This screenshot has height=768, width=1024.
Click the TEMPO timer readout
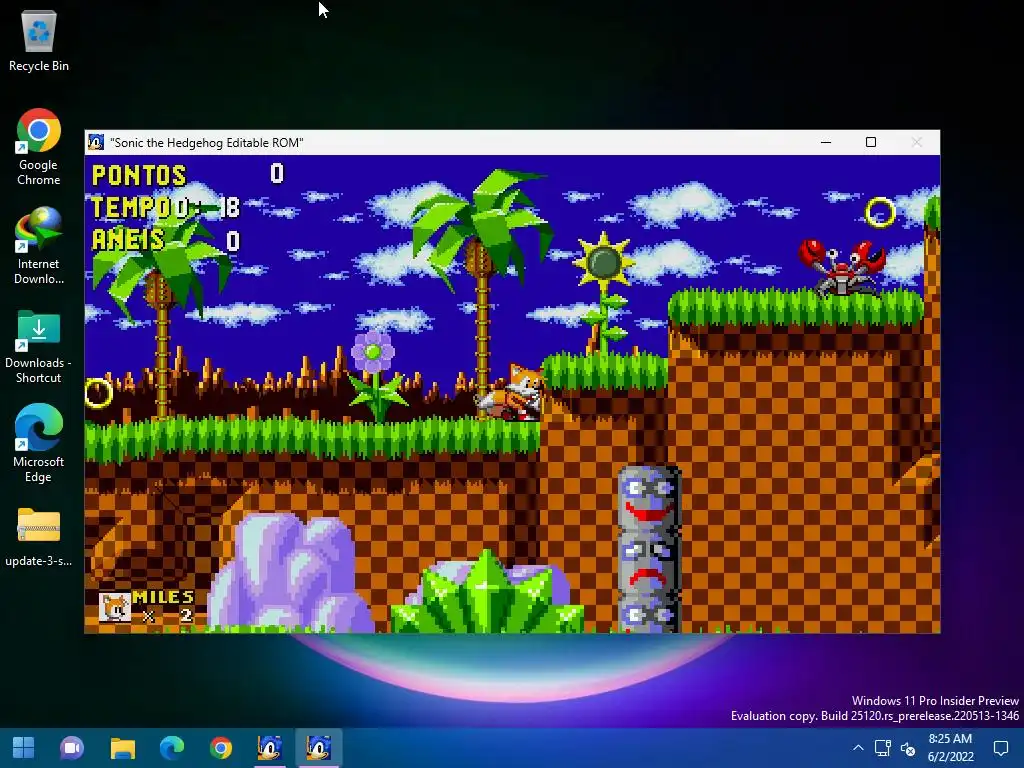[x=165, y=208]
